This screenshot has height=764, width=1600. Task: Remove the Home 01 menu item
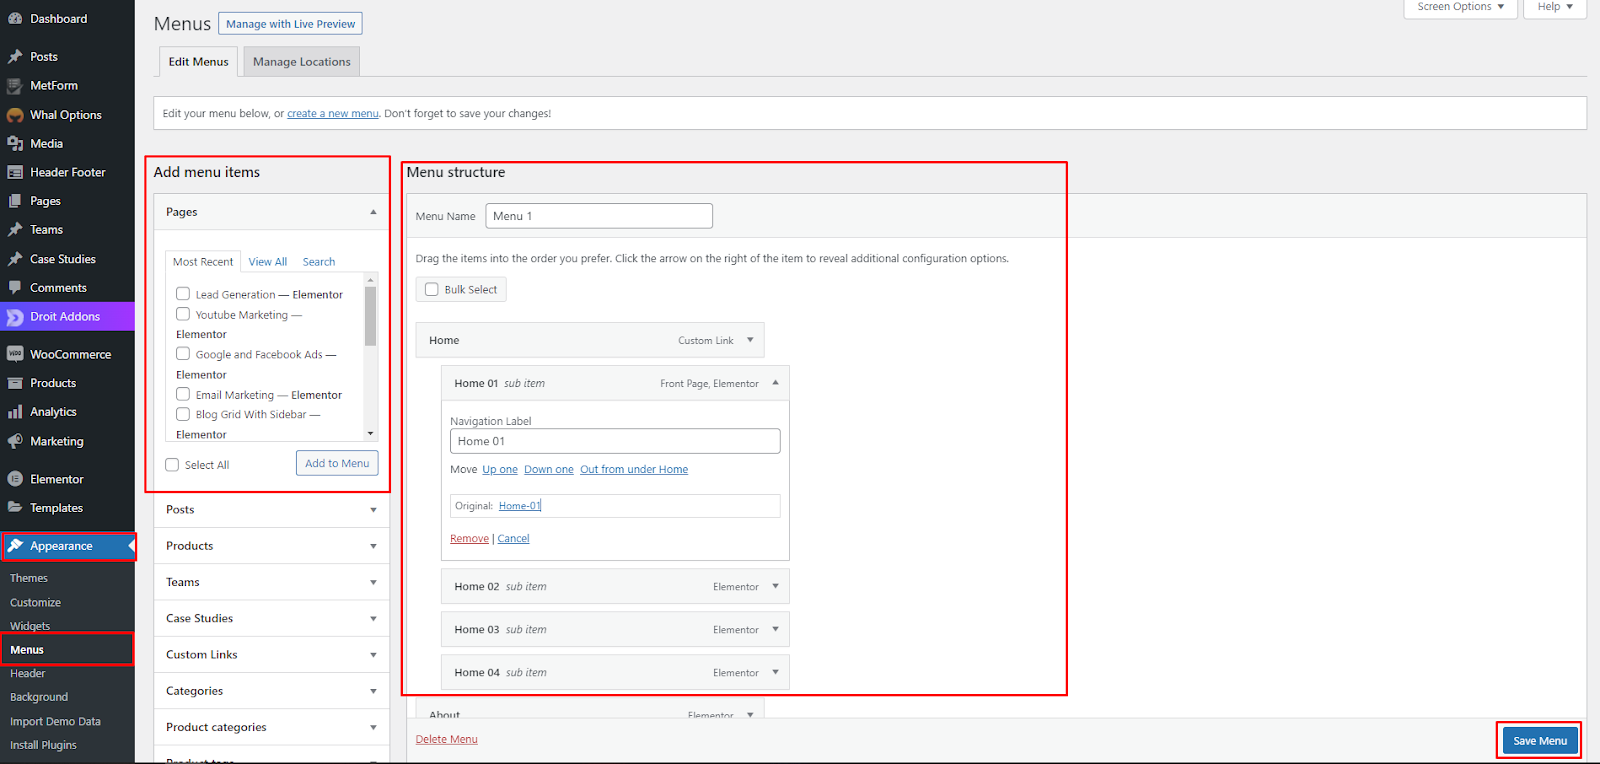point(469,539)
